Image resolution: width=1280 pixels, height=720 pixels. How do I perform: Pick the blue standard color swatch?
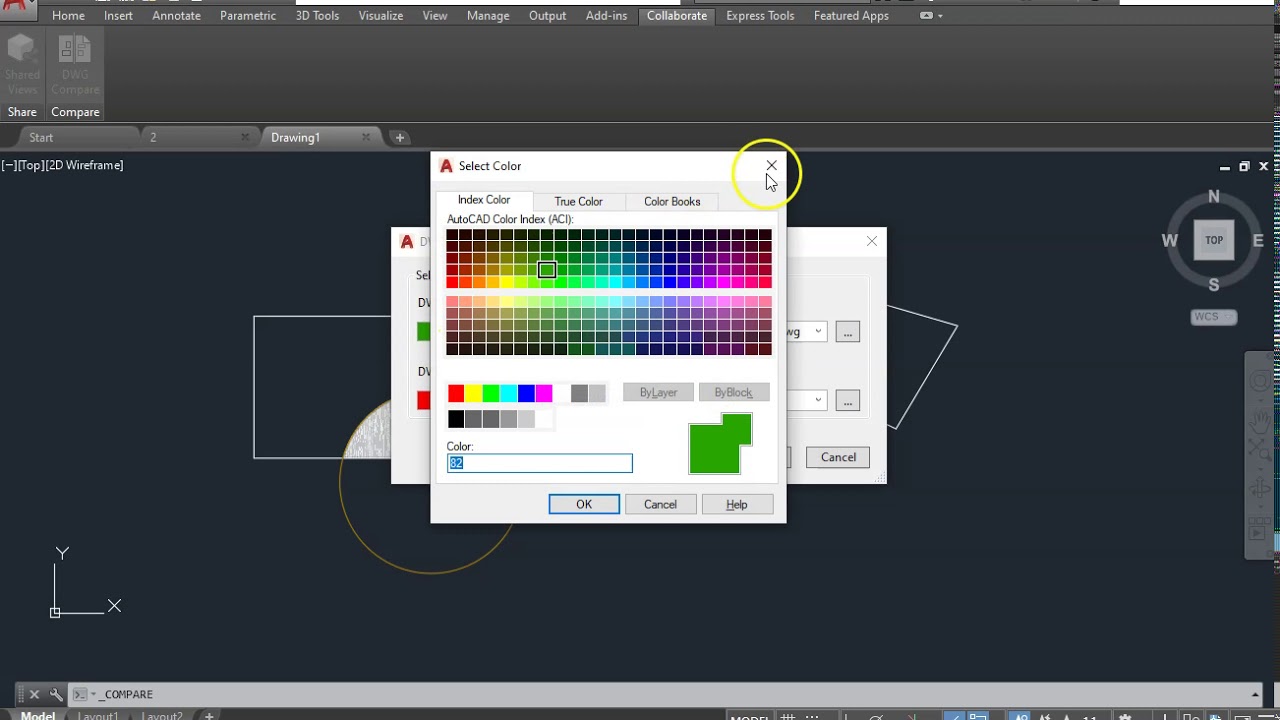click(526, 393)
